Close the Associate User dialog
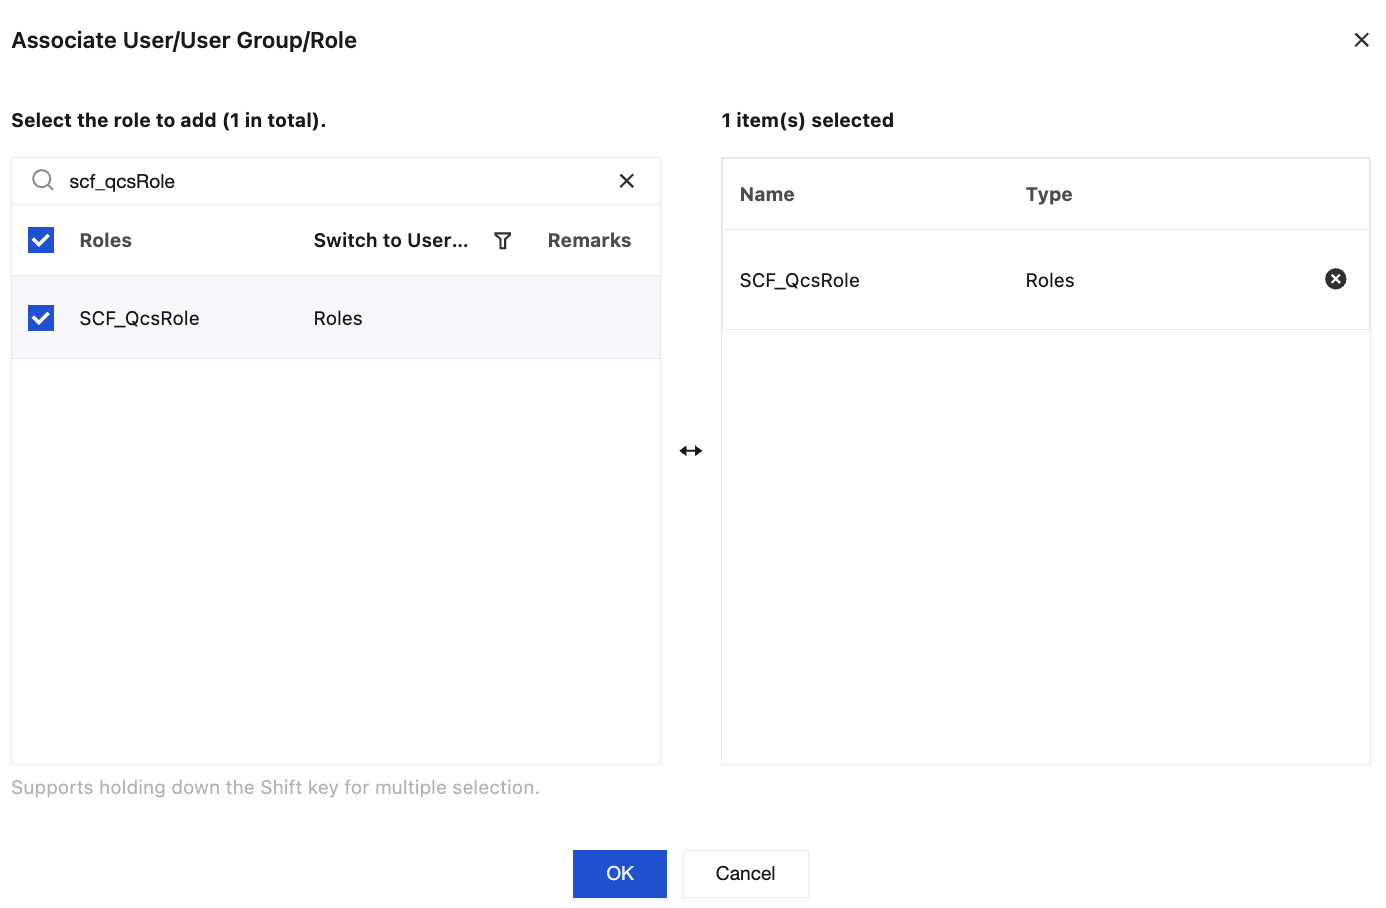The image size is (1386, 908). [x=1361, y=40]
